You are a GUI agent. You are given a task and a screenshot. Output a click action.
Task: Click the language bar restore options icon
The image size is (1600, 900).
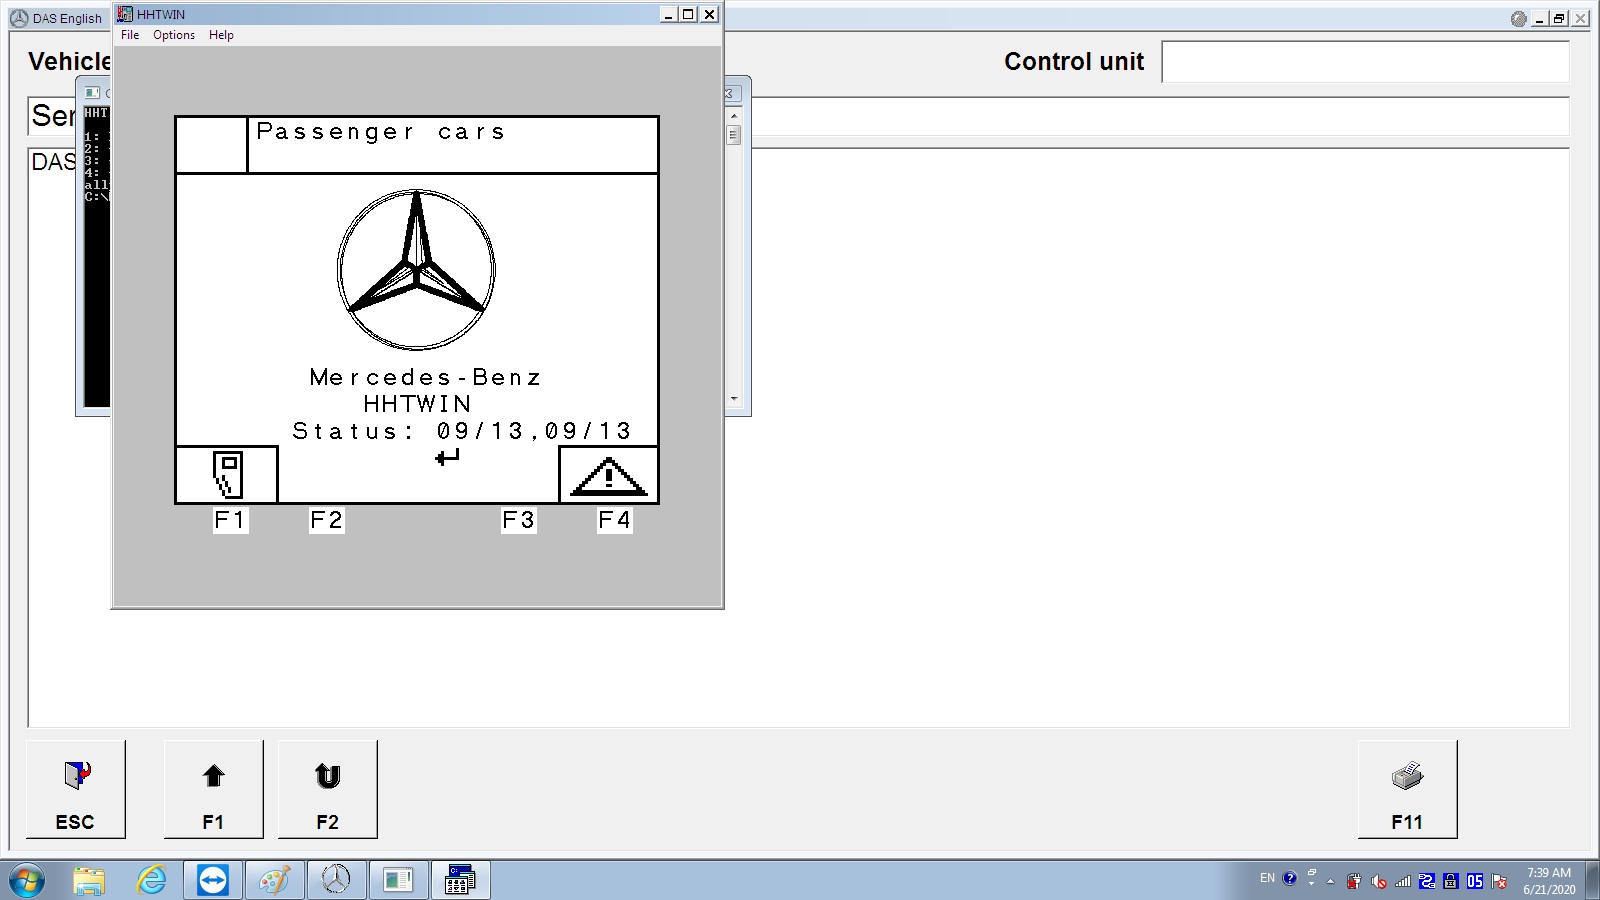pos(1311,873)
